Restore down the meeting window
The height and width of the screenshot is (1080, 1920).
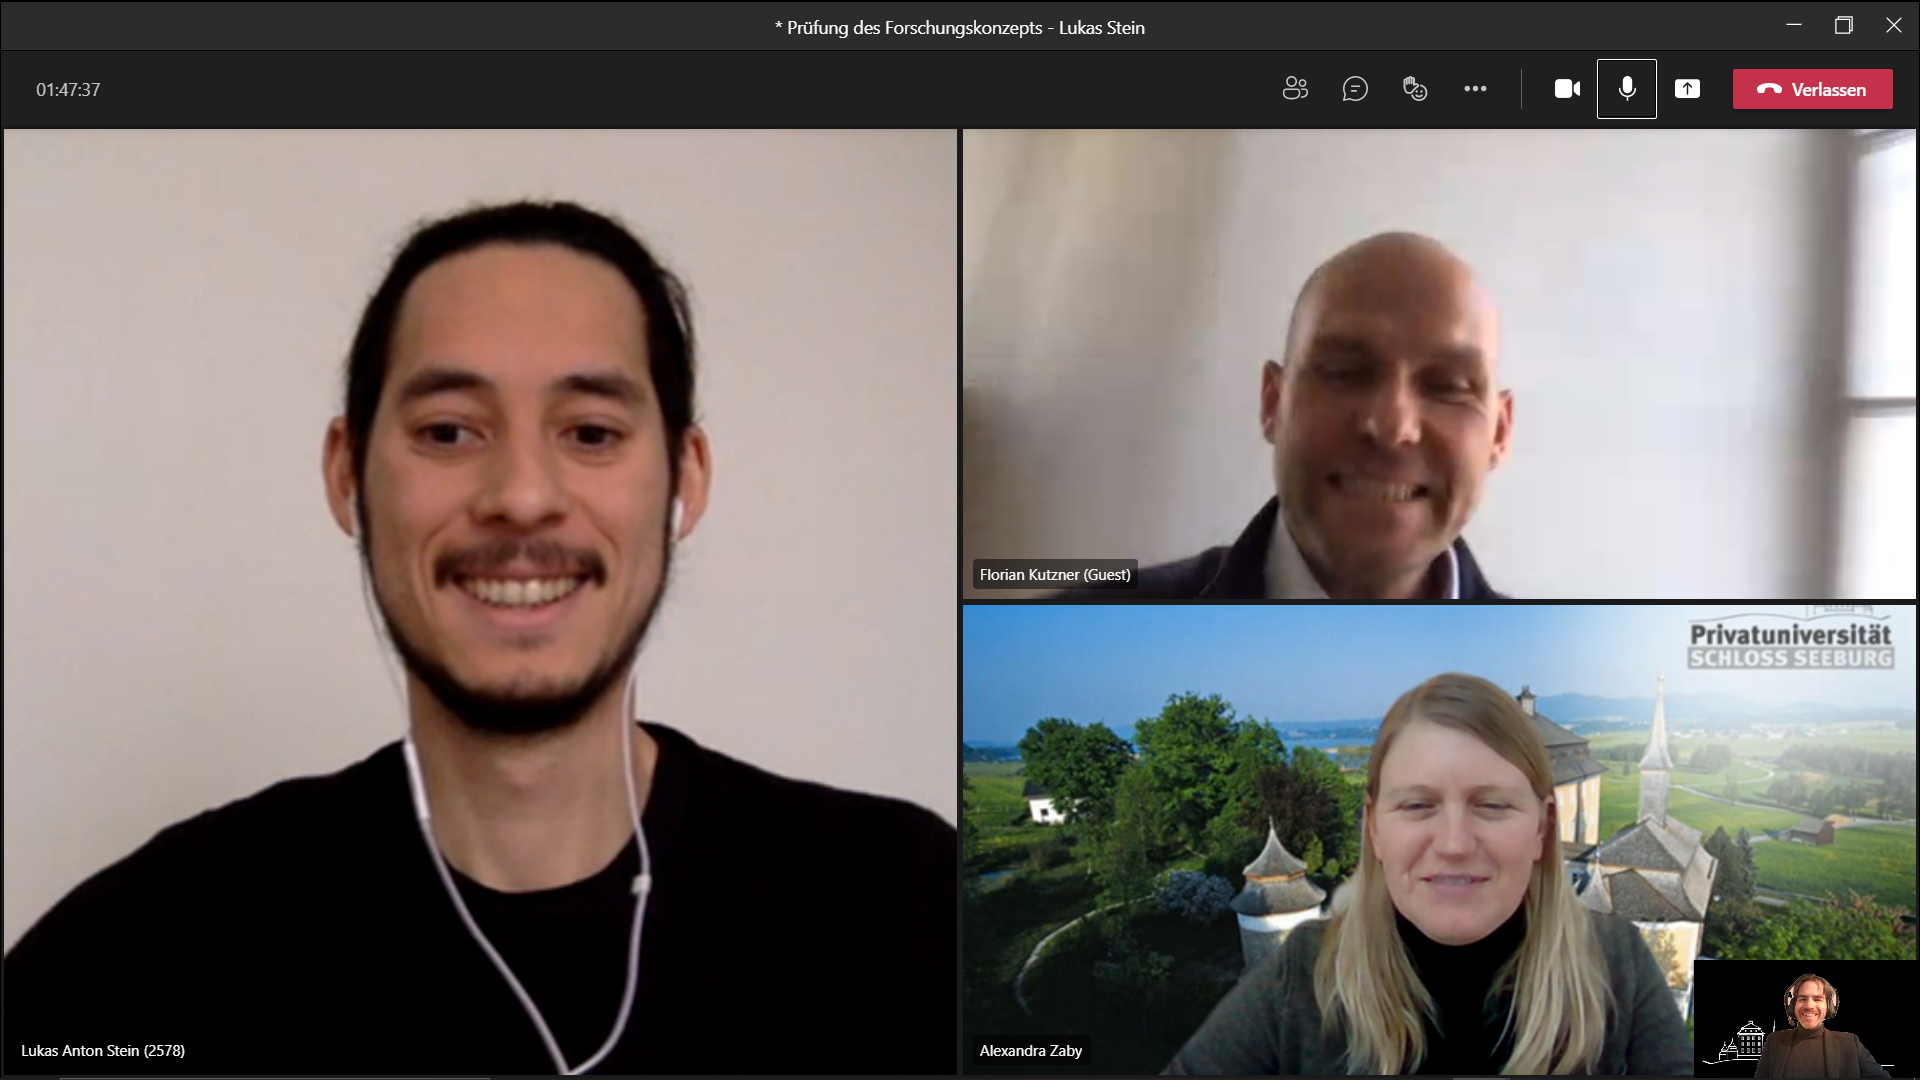click(x=1844, y=26)
